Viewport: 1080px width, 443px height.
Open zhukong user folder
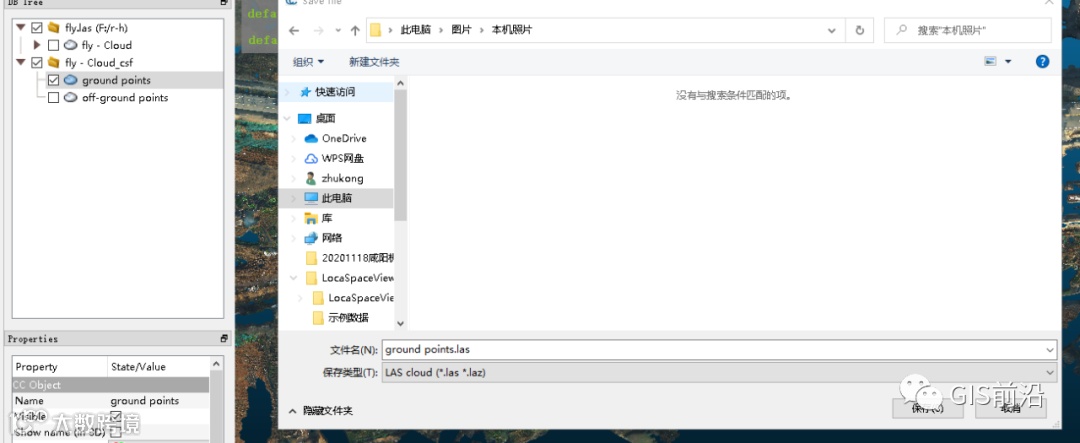tap(342, 178)
